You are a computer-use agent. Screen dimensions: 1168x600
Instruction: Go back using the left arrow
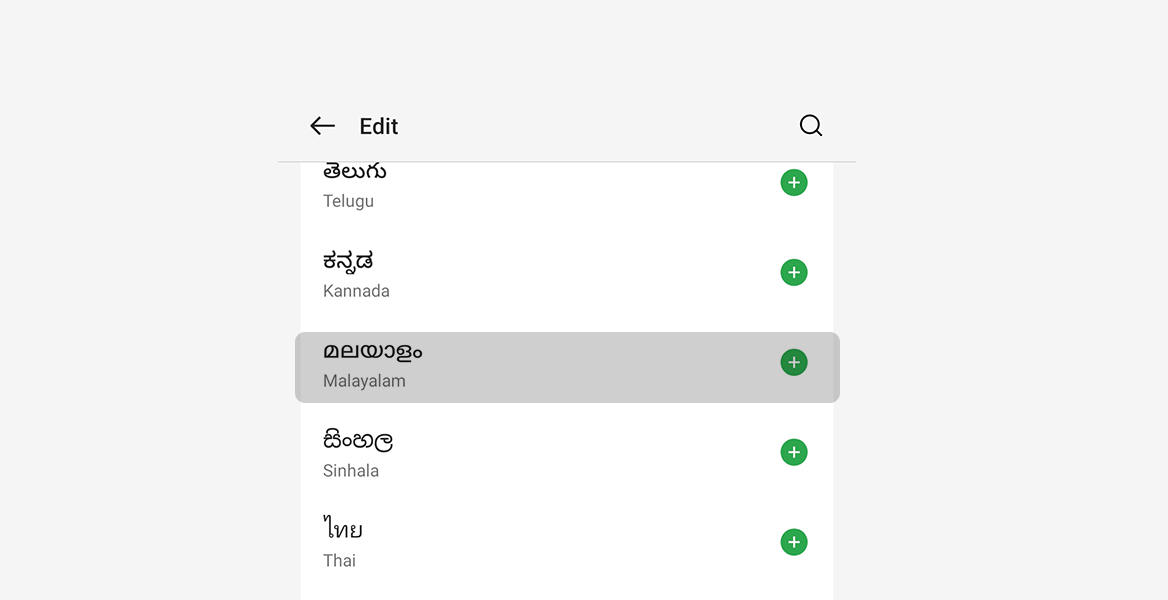tap(322, 126)
